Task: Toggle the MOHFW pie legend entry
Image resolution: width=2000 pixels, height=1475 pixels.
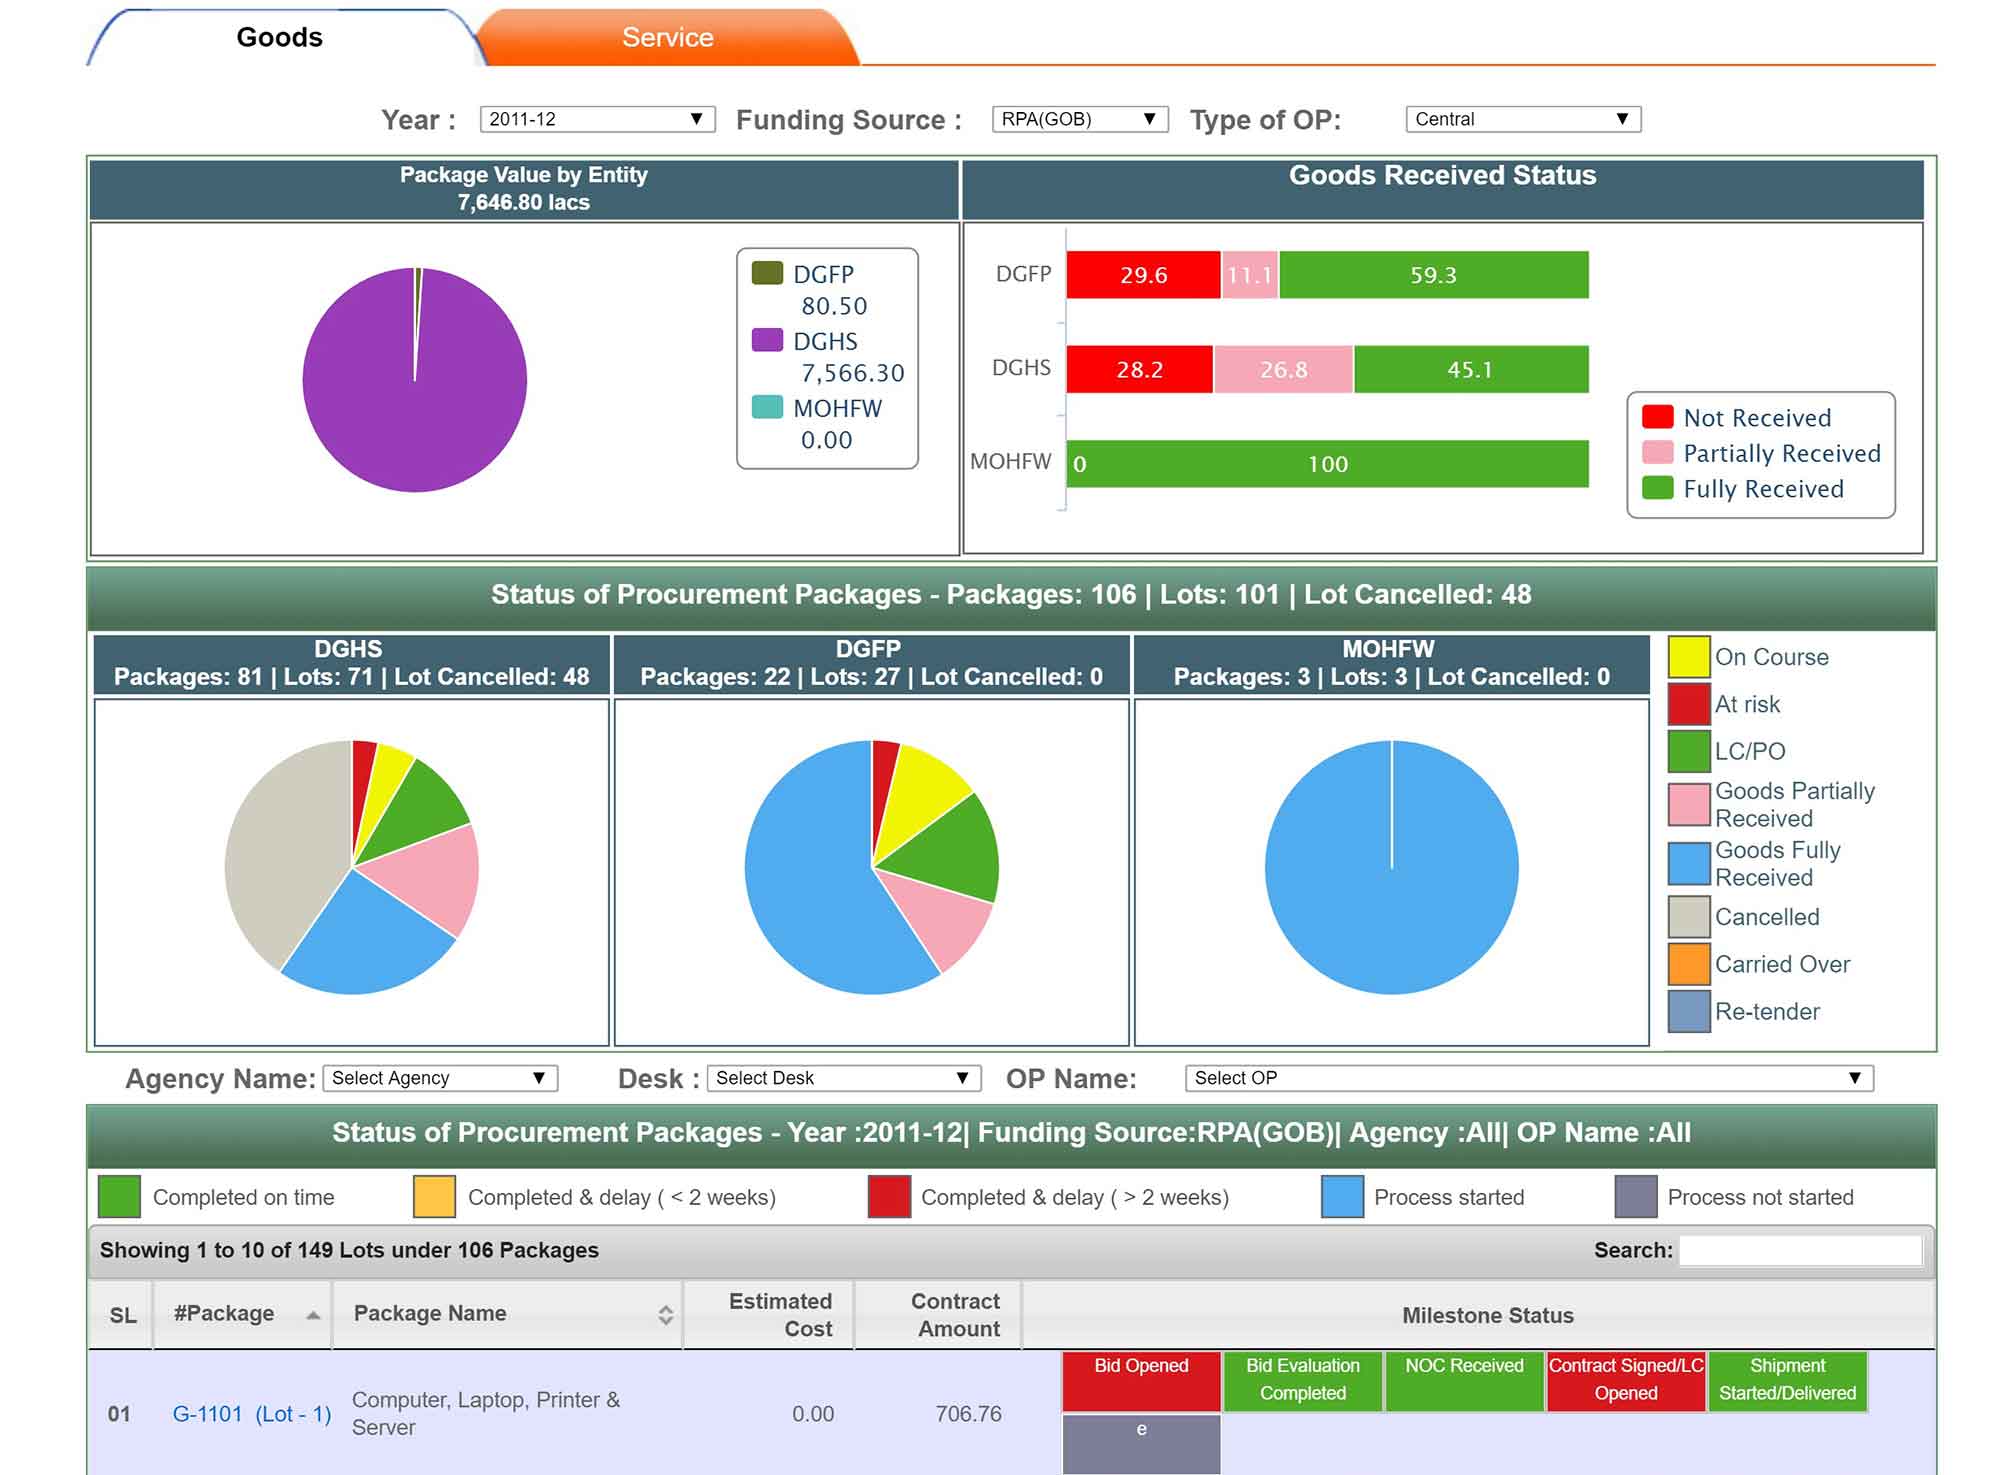Action: (x=836, y=408)
